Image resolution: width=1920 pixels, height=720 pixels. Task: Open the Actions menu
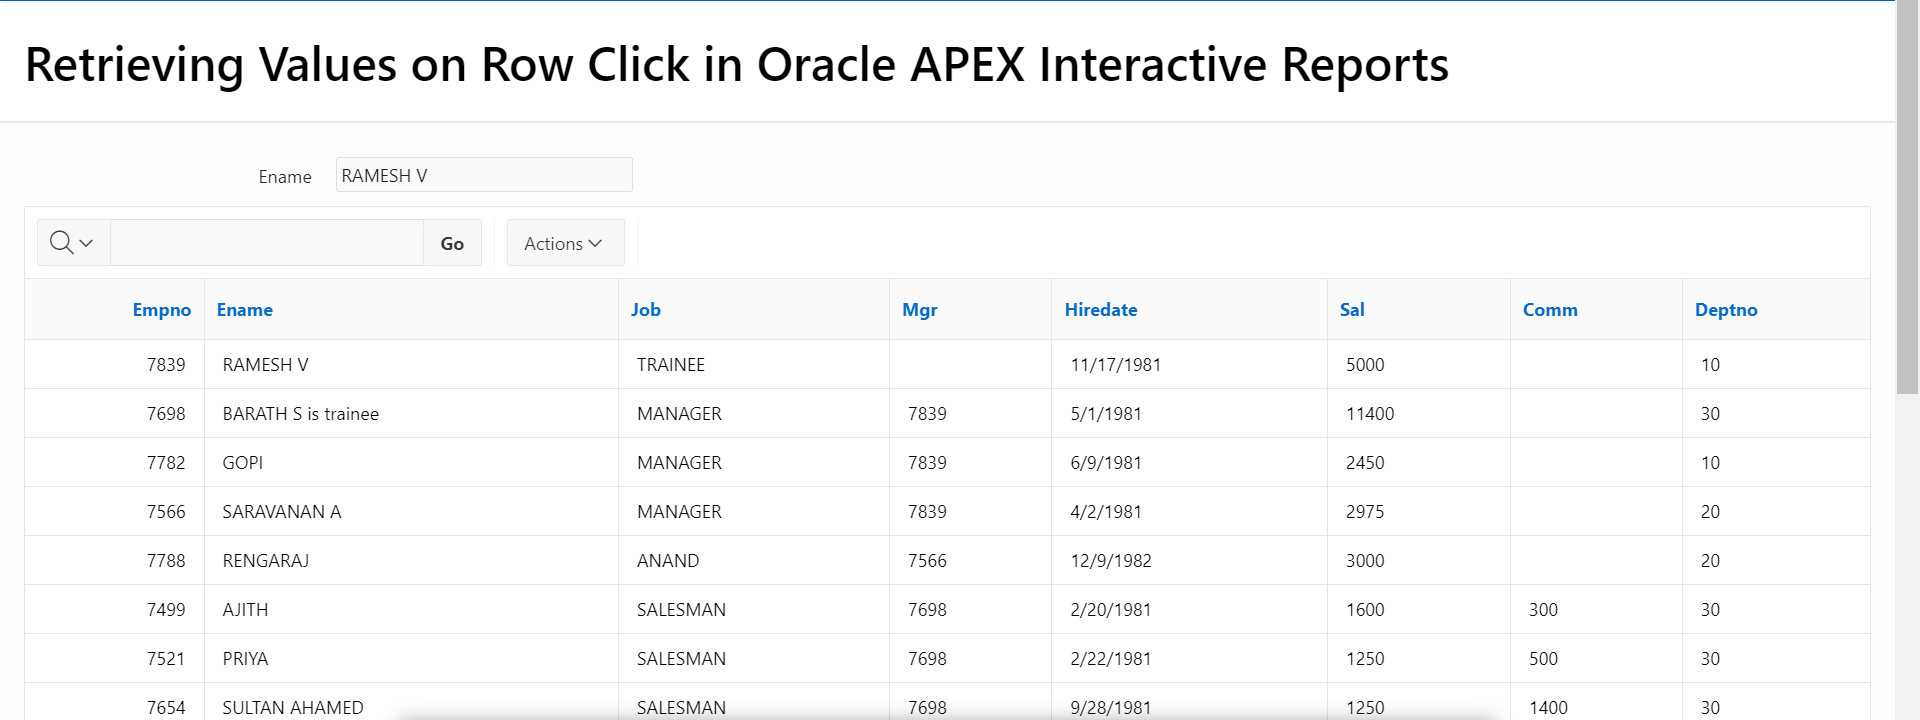click(565, 243)
